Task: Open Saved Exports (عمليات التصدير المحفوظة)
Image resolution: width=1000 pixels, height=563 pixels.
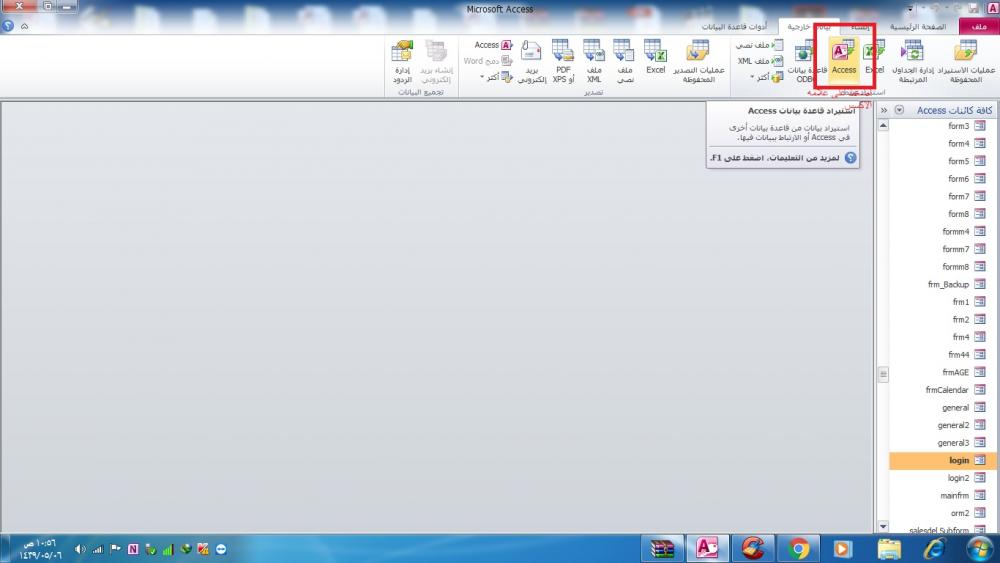Action: point(698,61)
